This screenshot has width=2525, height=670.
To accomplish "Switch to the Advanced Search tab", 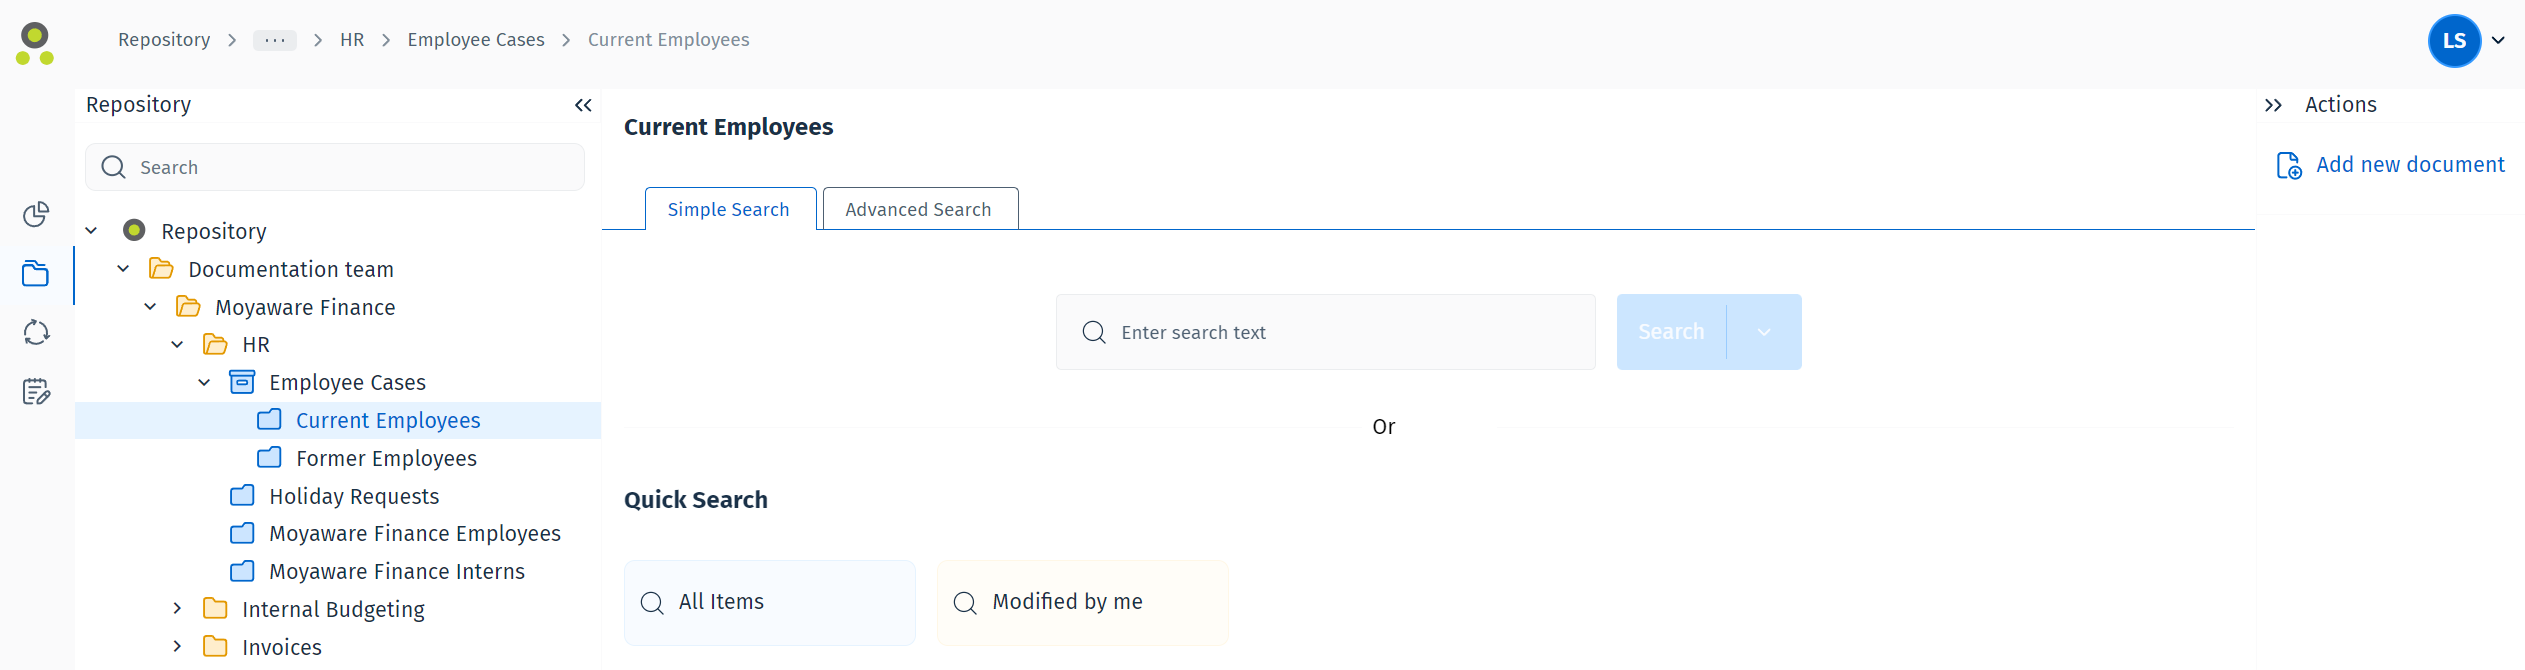I will click(x=919, y=209).
